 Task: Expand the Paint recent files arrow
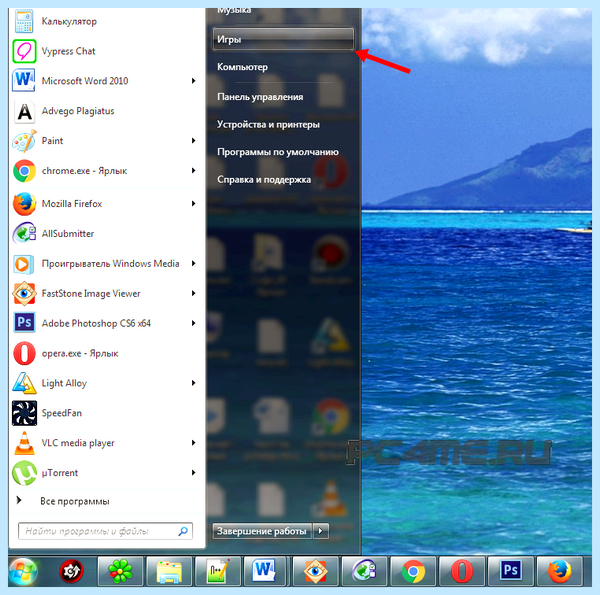pos(194,141)
